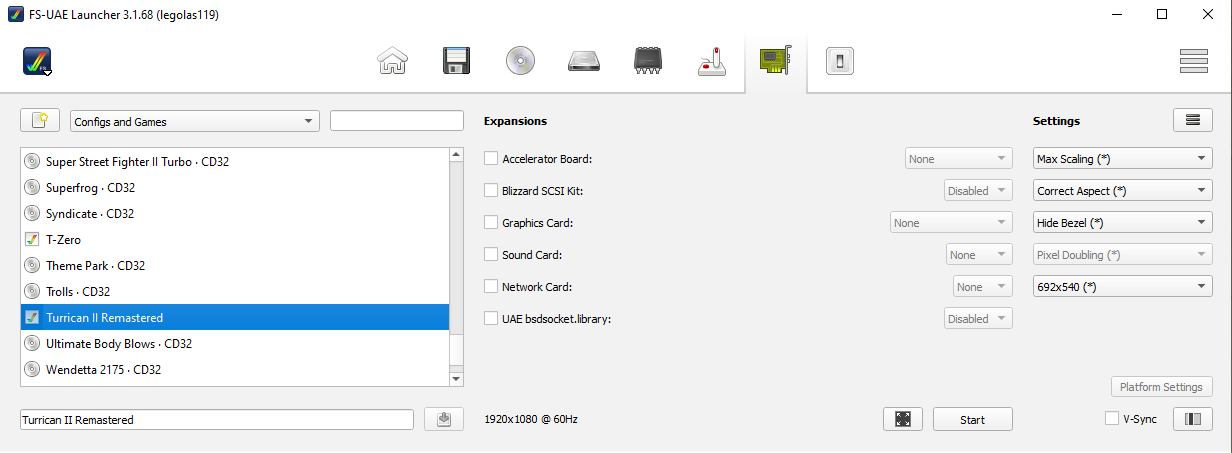The height and width of the screenshot is (453, 1232).
Task: Open the Max Scaling dropdown
Action: pos(1122,158)
